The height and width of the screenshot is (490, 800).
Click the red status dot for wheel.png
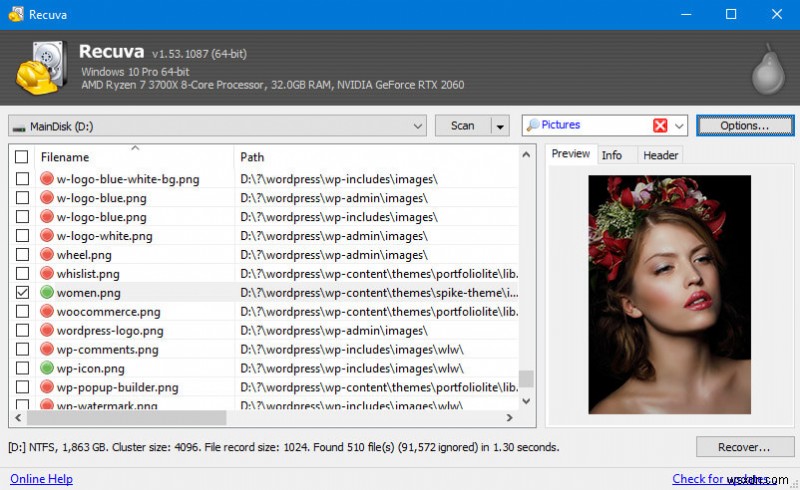pos(47,254)
